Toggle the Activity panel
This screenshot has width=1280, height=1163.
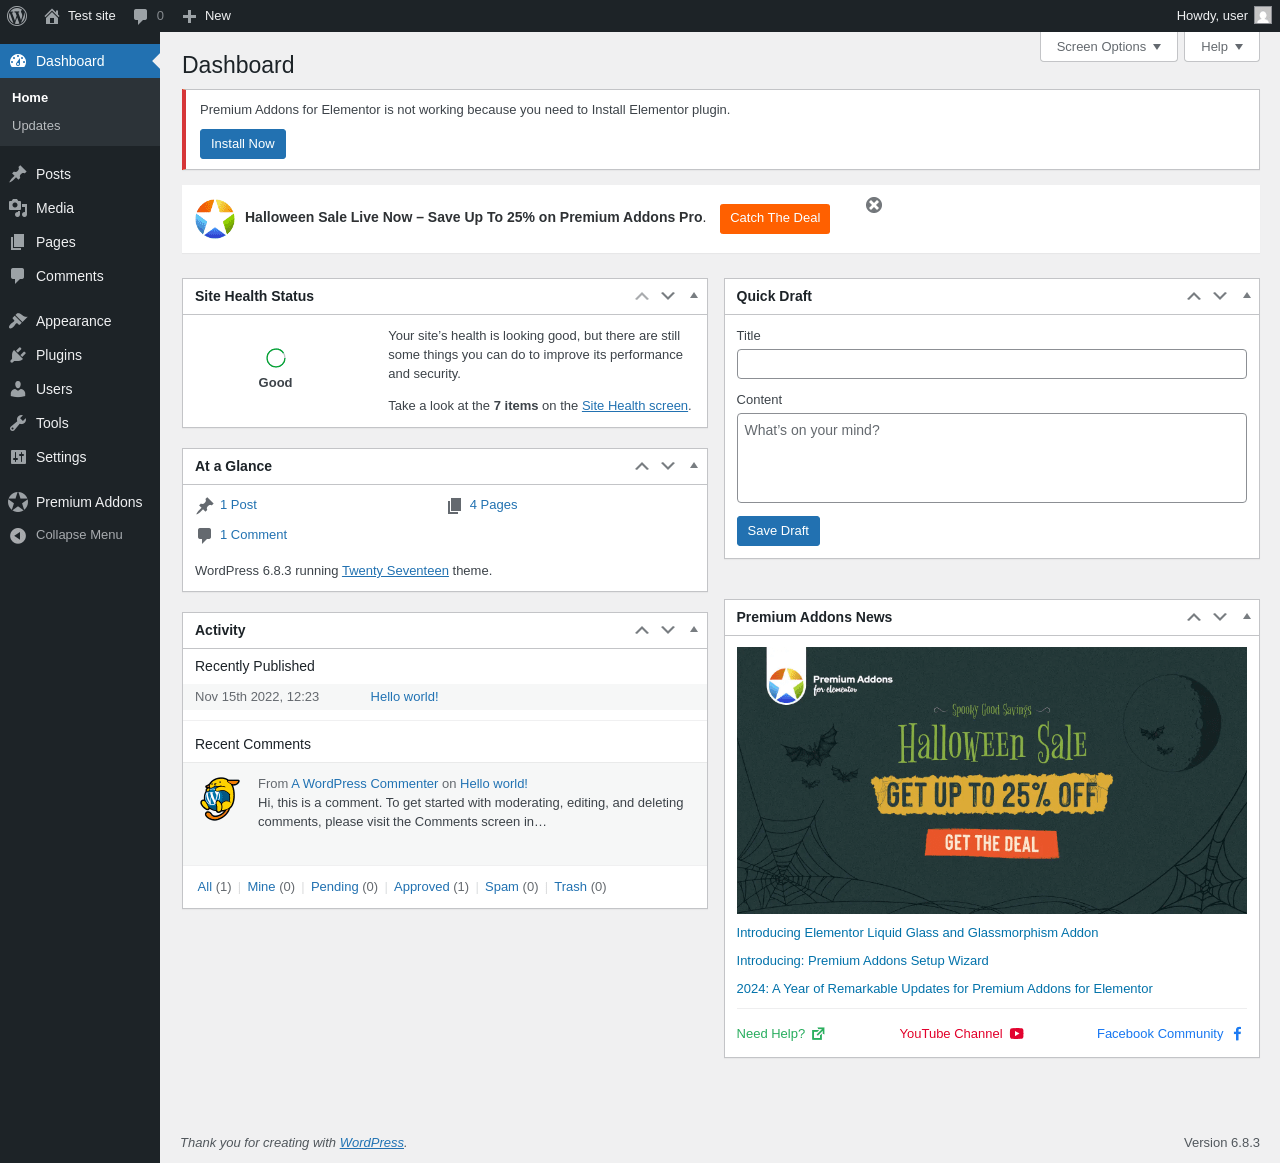694,630
